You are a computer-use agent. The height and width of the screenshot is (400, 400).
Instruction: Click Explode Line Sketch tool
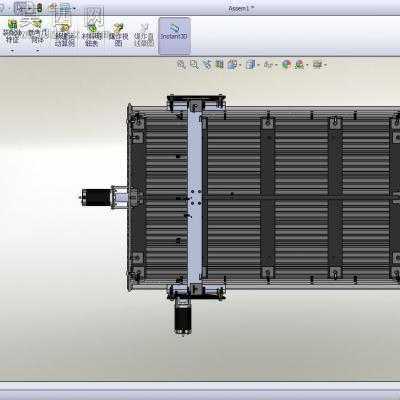click(x=144, y=35)
